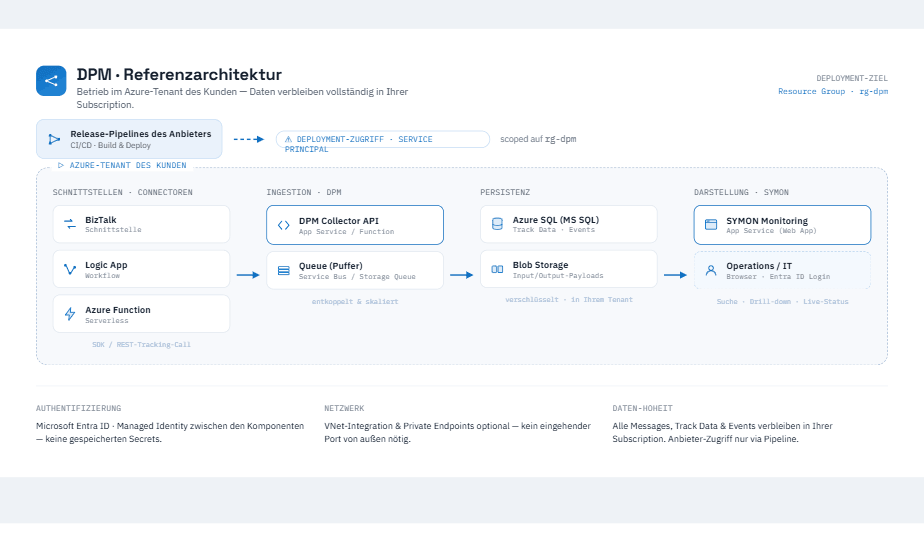The image size is (924, 540).
Task: Click the 'Alle Messages, Track Data' paragraph
Action: [722, 432]
